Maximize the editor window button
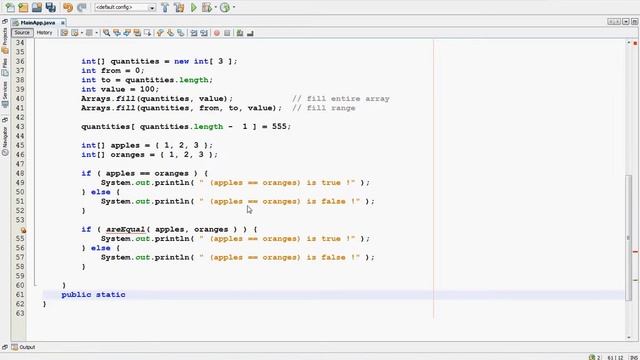This screenshot has width=640, height=360. click(x=634, y=22)
